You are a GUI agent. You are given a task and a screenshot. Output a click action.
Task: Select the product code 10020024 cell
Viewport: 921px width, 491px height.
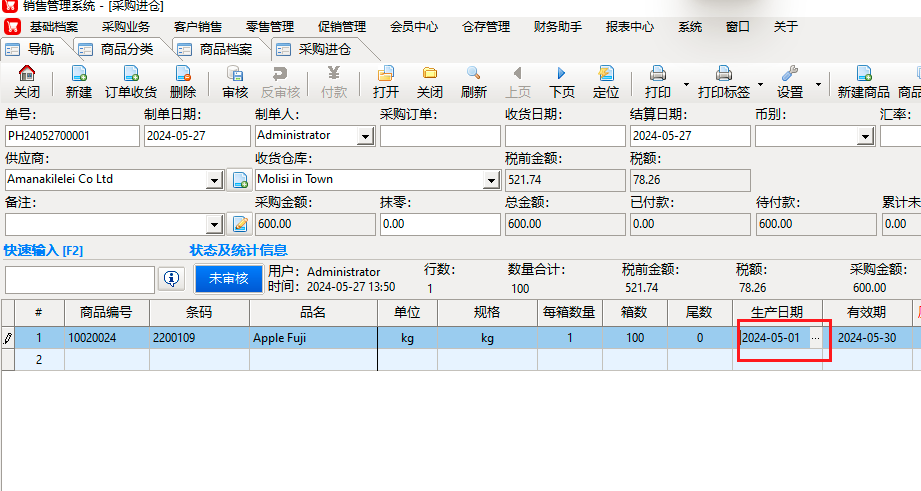[x=107, y=338]
